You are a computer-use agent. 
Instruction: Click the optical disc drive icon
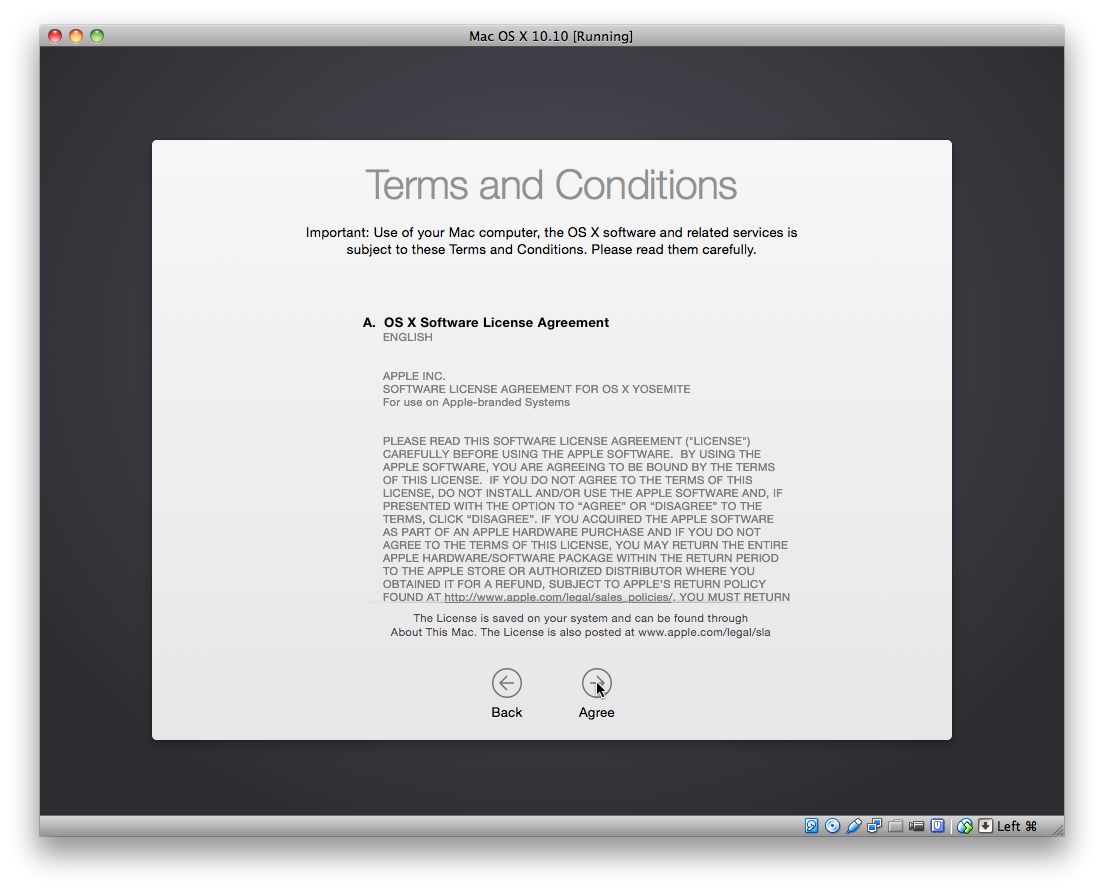(x=832, y=826)
